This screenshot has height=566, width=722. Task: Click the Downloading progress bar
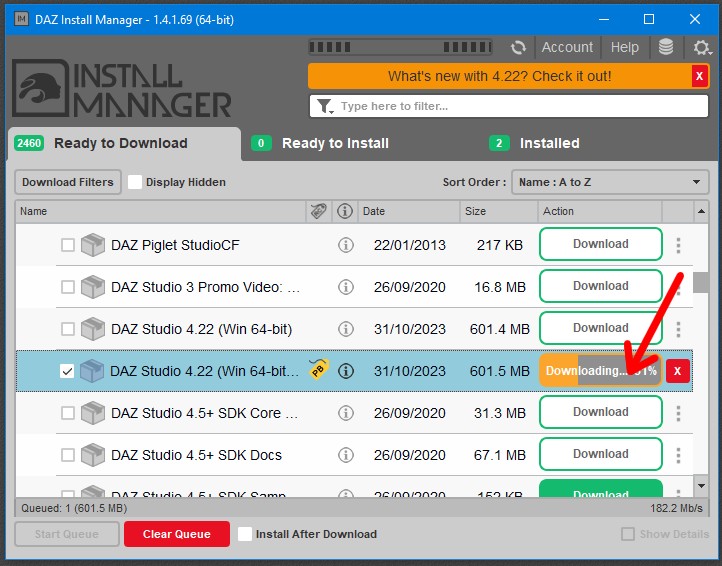click(600, 371)
